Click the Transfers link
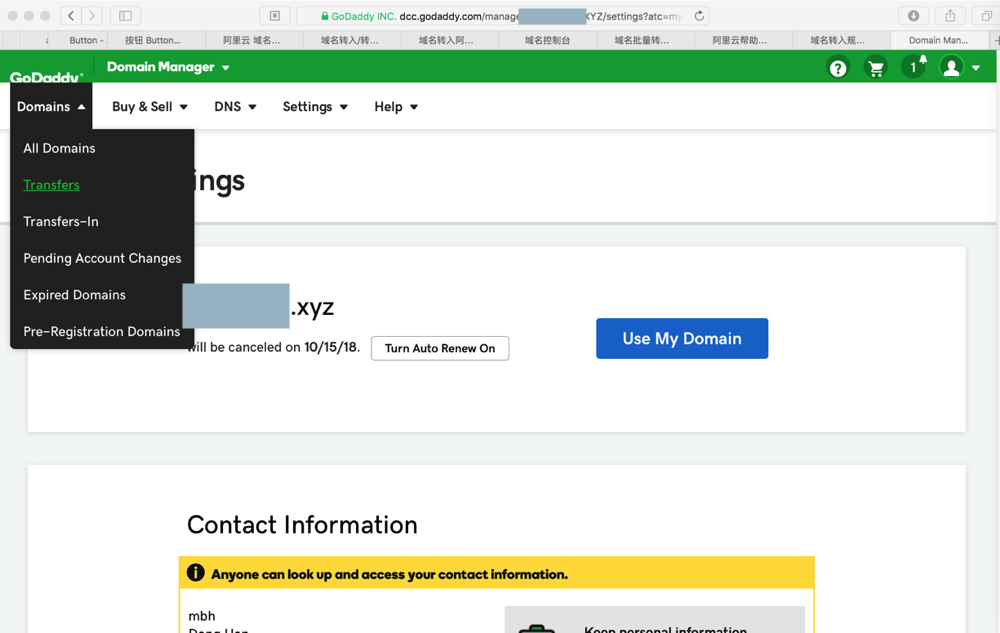 (x=51, y=185)
